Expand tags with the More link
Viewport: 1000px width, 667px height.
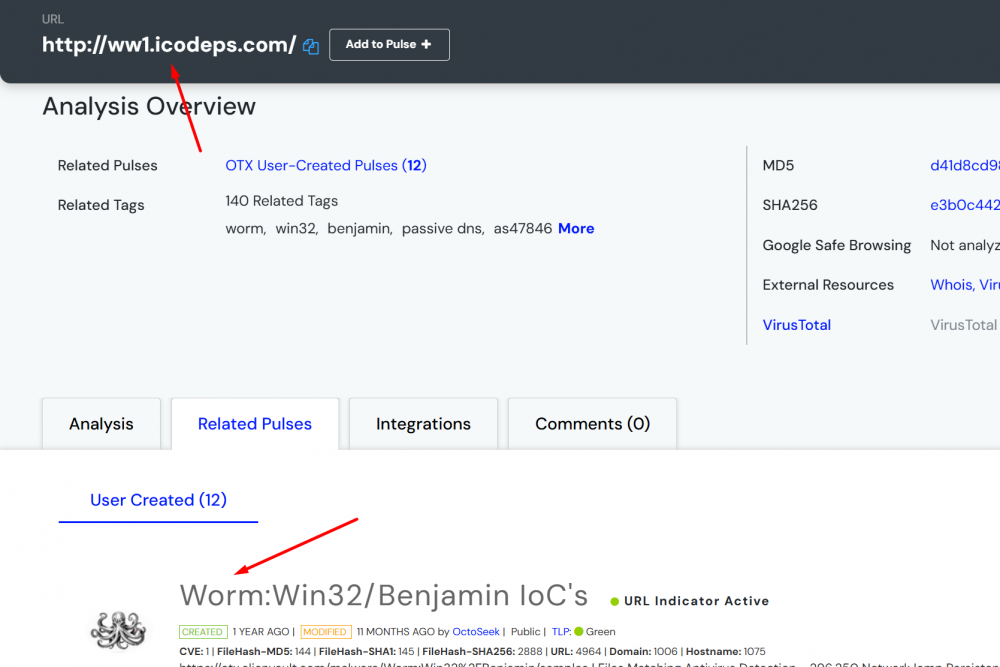coord(576,228)
